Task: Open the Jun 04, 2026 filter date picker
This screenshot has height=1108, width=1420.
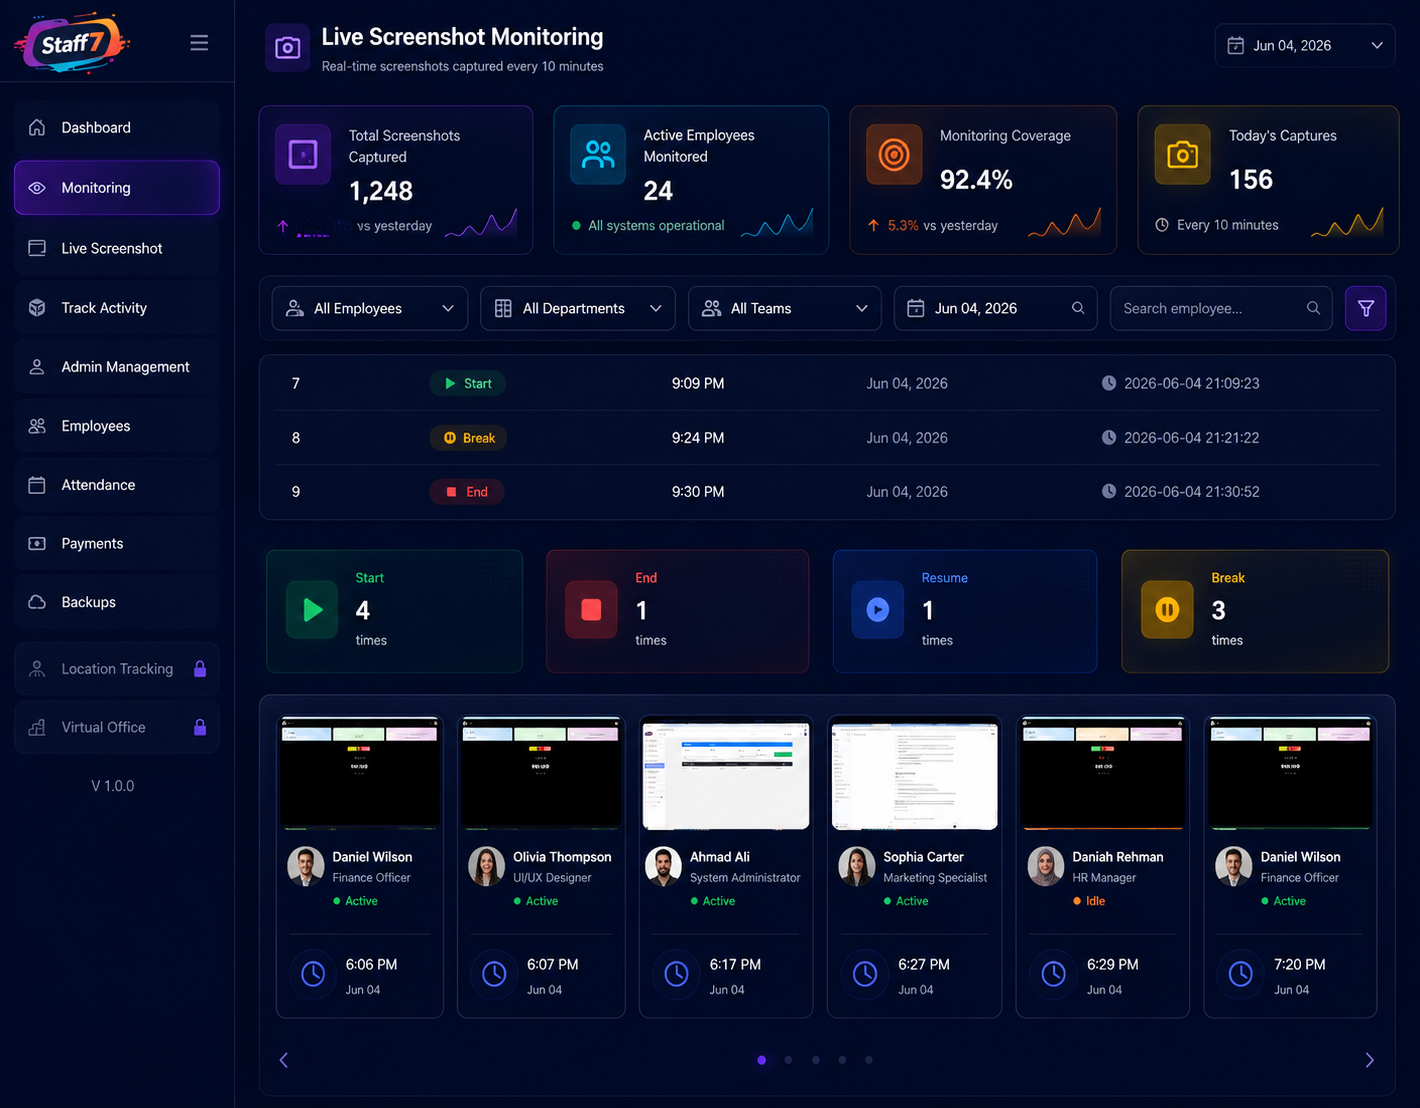Action: click(995, 308)
